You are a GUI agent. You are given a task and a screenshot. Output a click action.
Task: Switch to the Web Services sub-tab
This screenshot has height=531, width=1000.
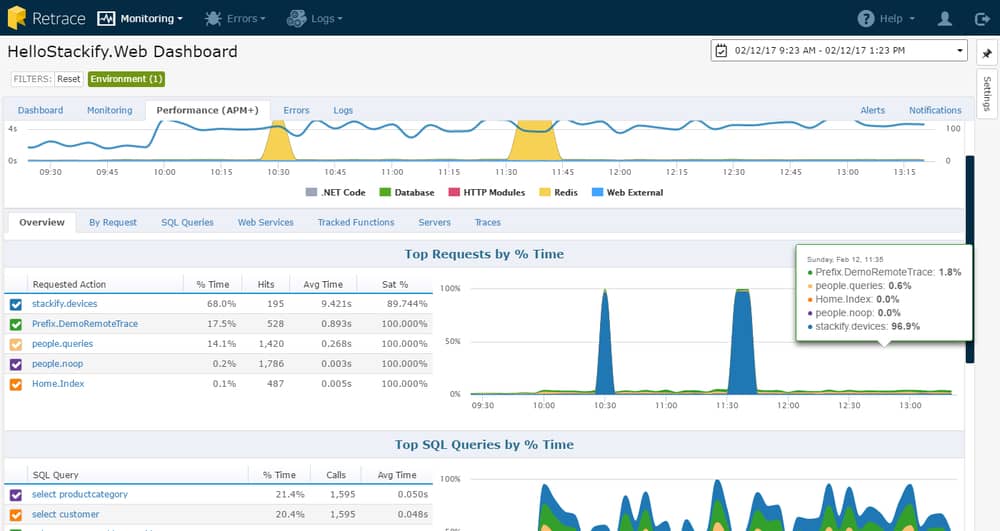(265, 222)
